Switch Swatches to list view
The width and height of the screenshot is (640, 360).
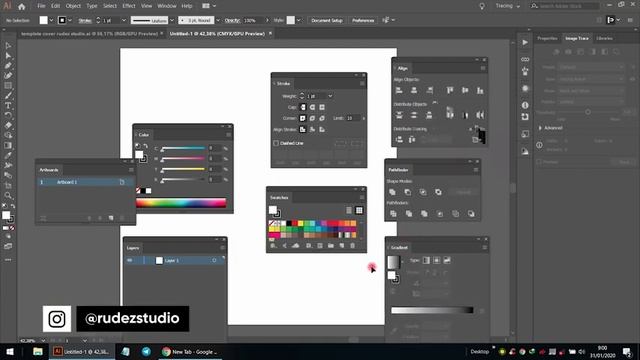tap(349, 210)
